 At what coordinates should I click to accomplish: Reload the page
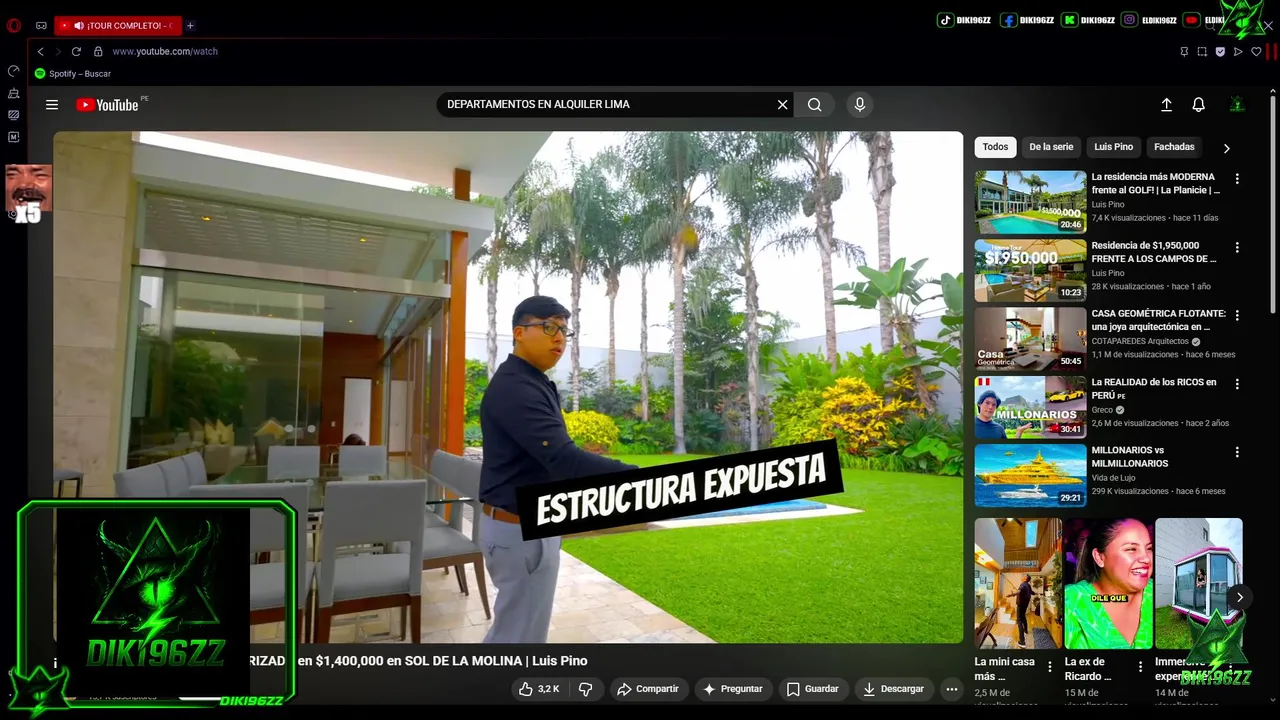[76, 51]
